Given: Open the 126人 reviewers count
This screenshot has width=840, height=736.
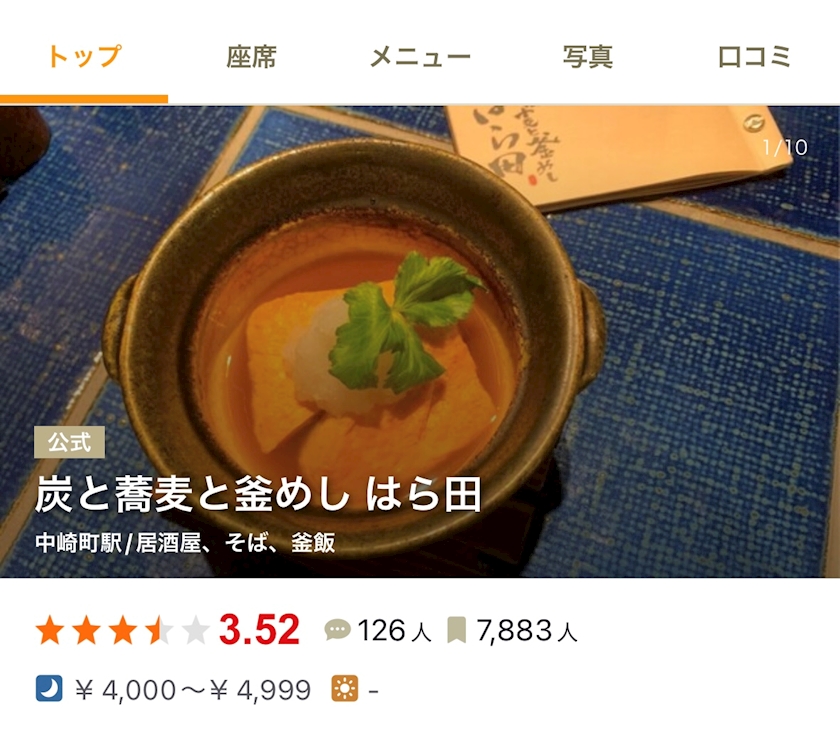Looking at the screenshot, I should (394, 630).
